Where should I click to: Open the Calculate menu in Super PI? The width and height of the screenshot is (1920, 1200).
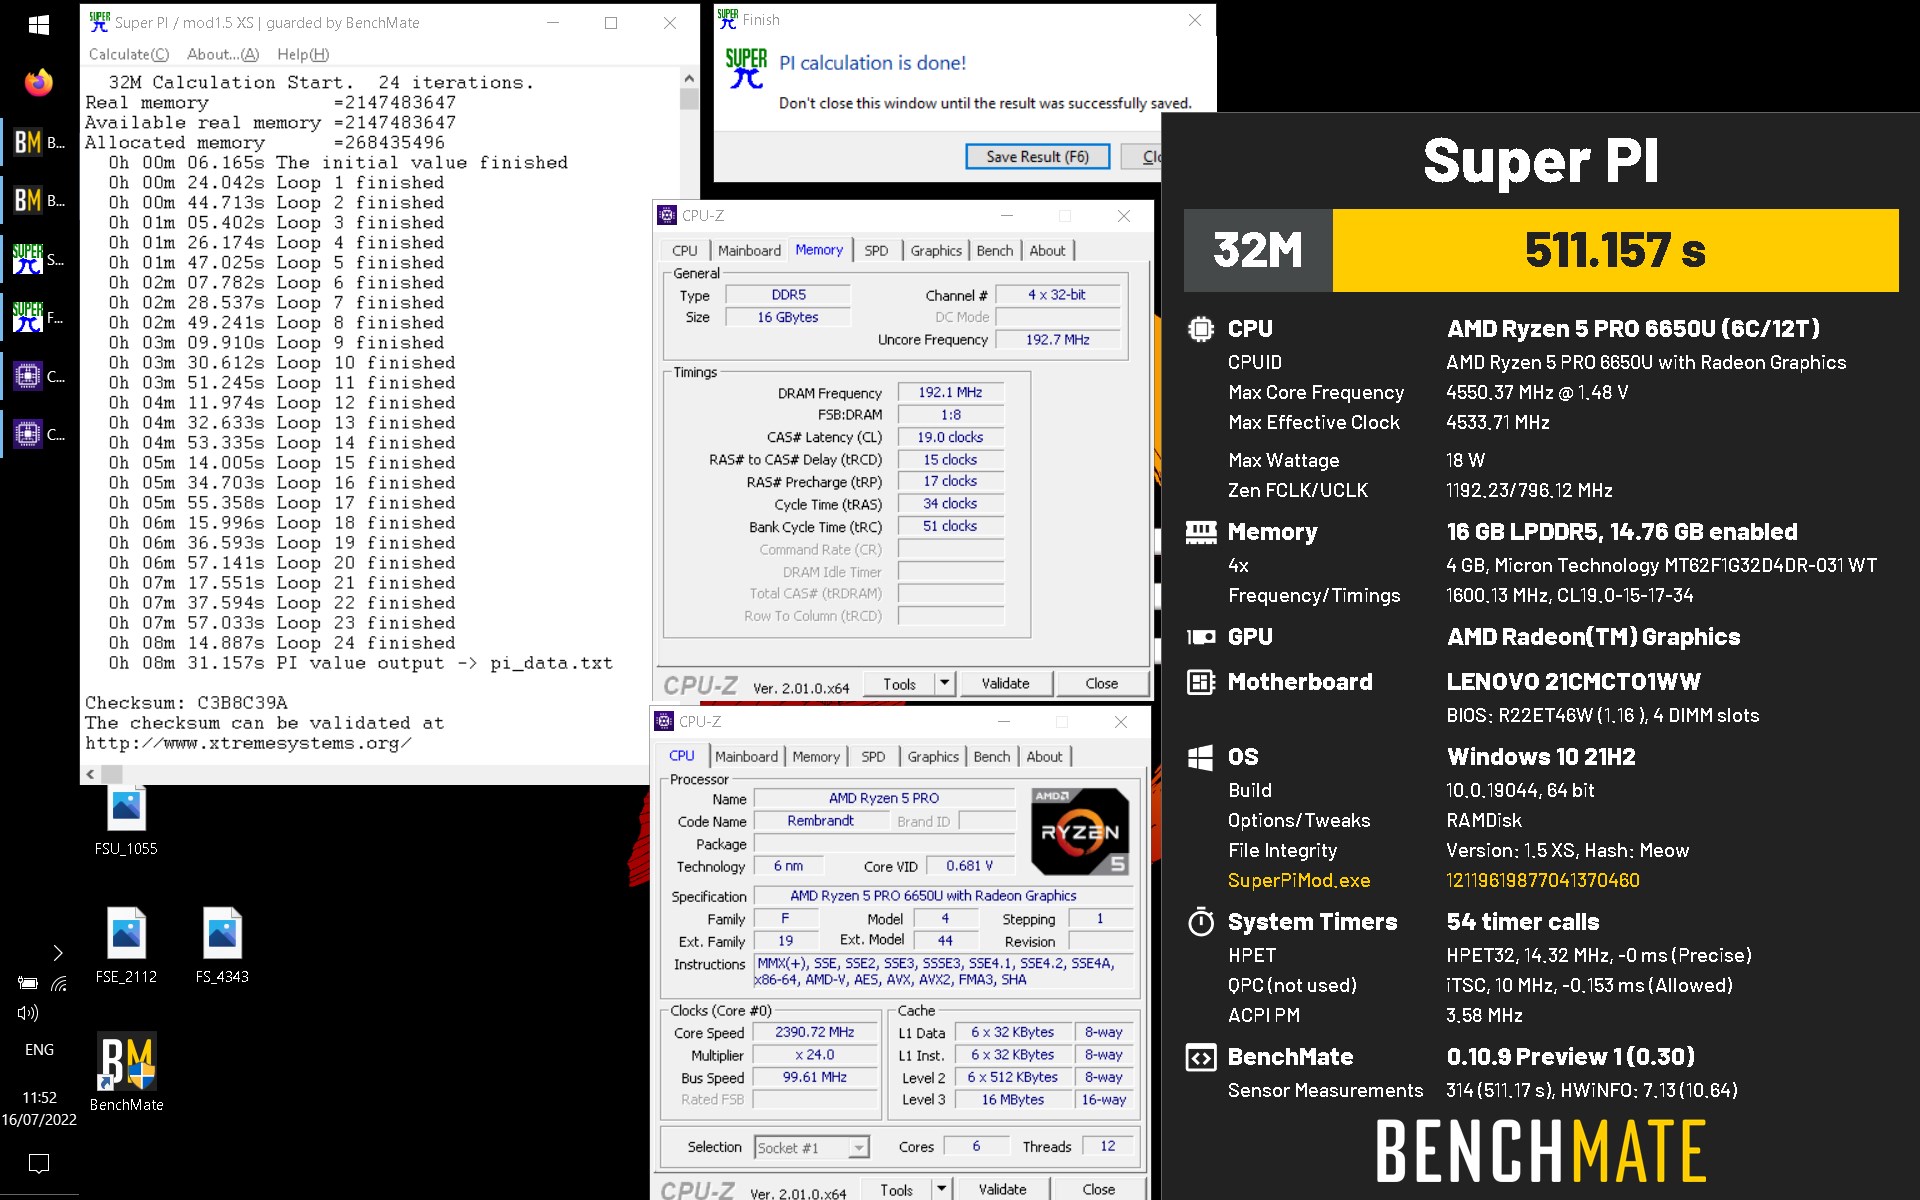[129, 54]
